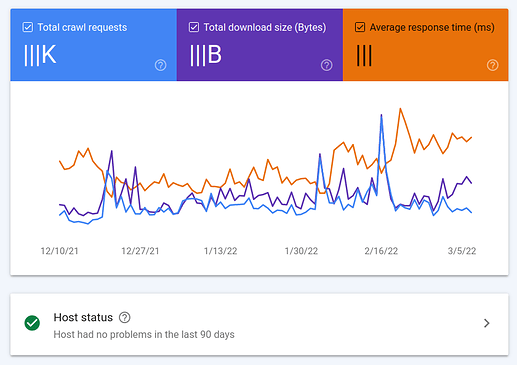
Task: Select the Total crawl requests label
Action: point(82,27)
